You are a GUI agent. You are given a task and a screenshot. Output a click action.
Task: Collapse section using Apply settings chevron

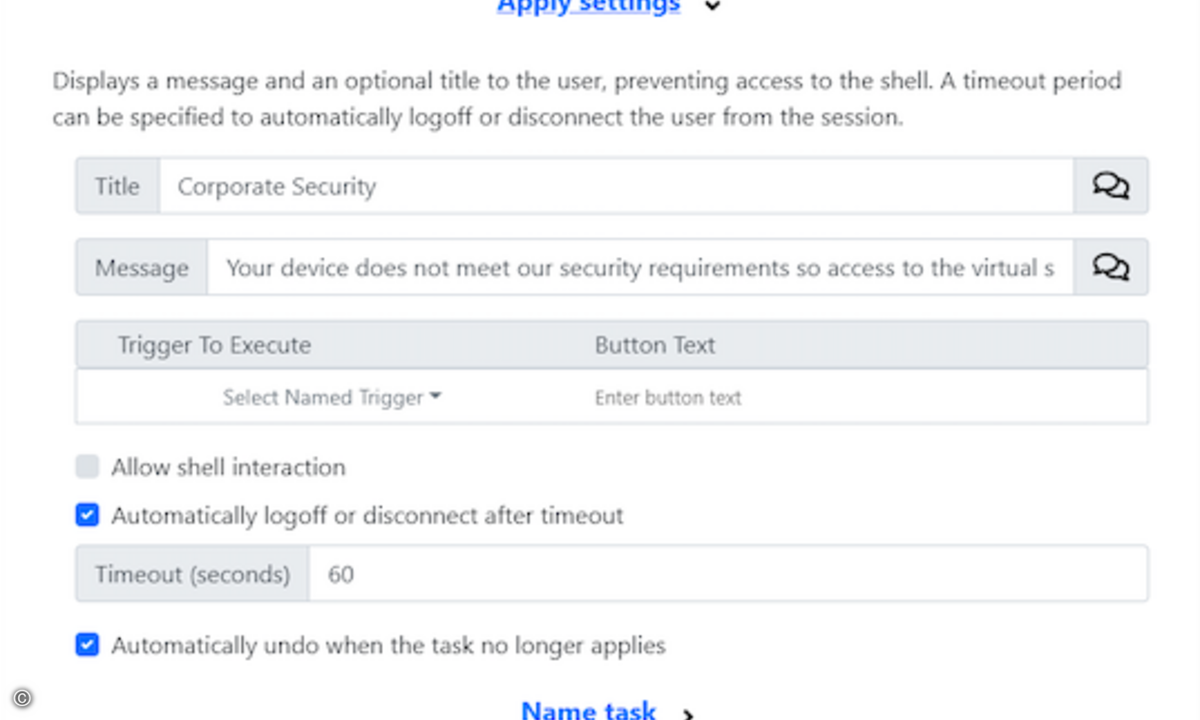pyautogui.click(x=712, y=6)
